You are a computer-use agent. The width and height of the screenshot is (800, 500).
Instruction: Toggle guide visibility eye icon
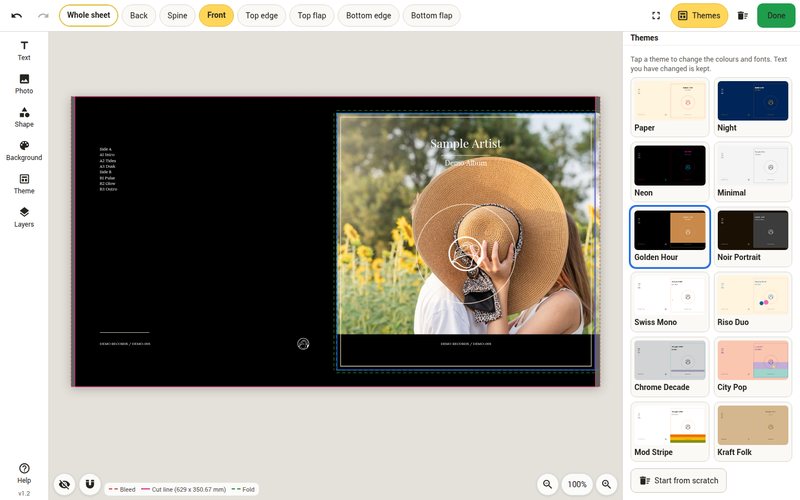click(64, 484)
